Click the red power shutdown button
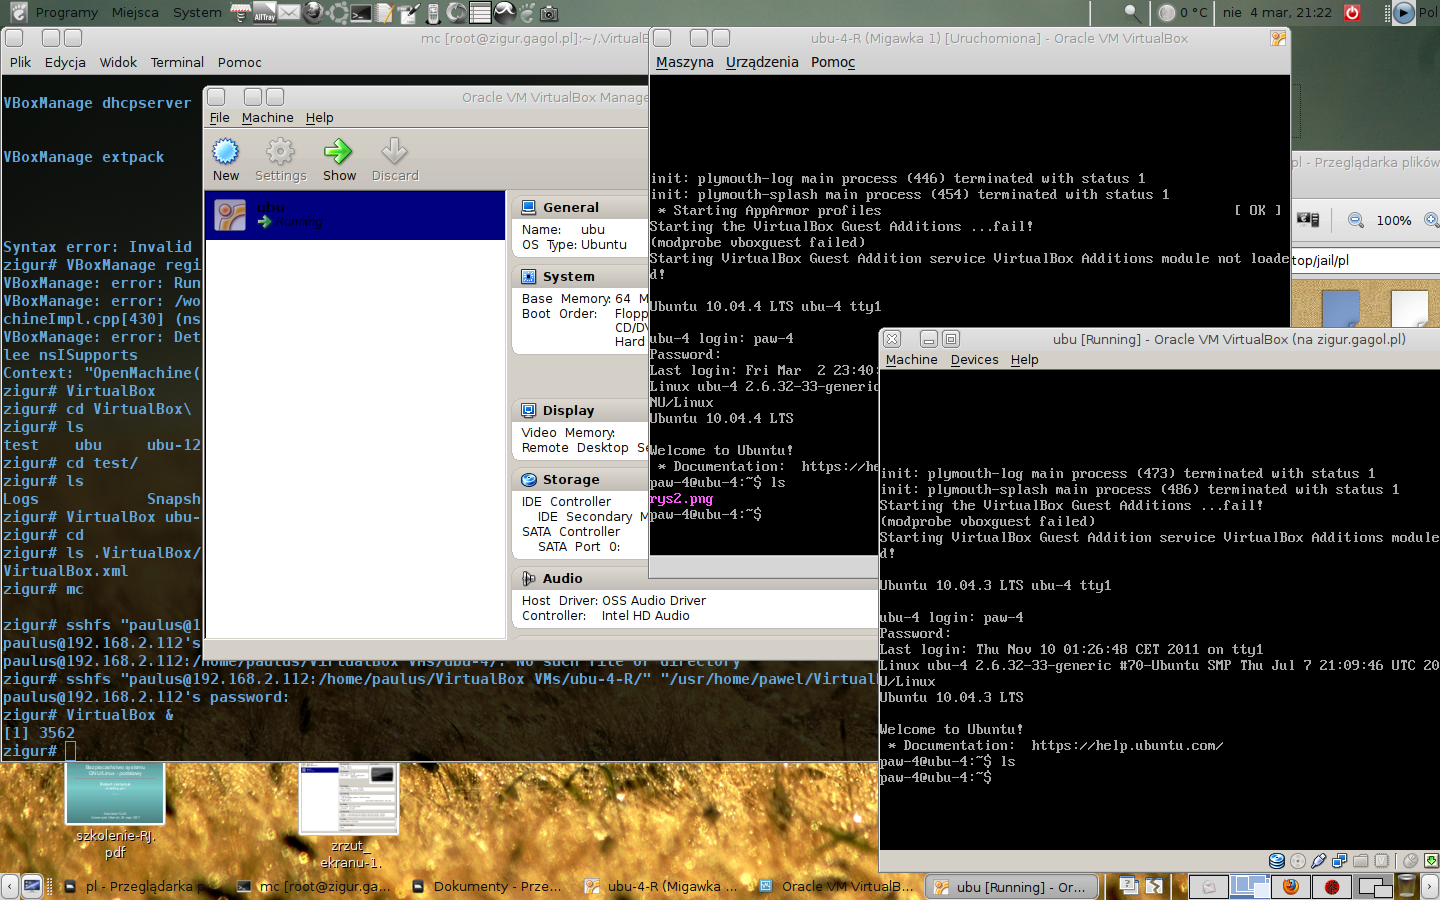This screenshot has width=1440, height=900. [x=1352, y=13]
